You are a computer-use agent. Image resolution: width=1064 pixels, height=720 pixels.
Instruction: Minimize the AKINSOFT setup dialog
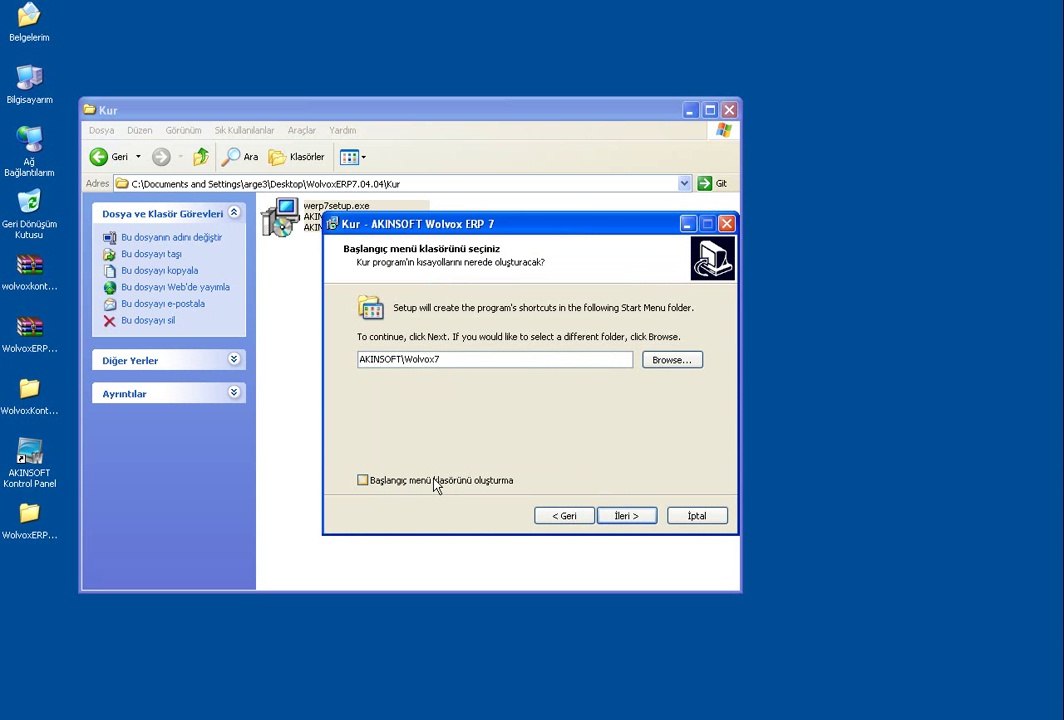(x=688, y=223)
